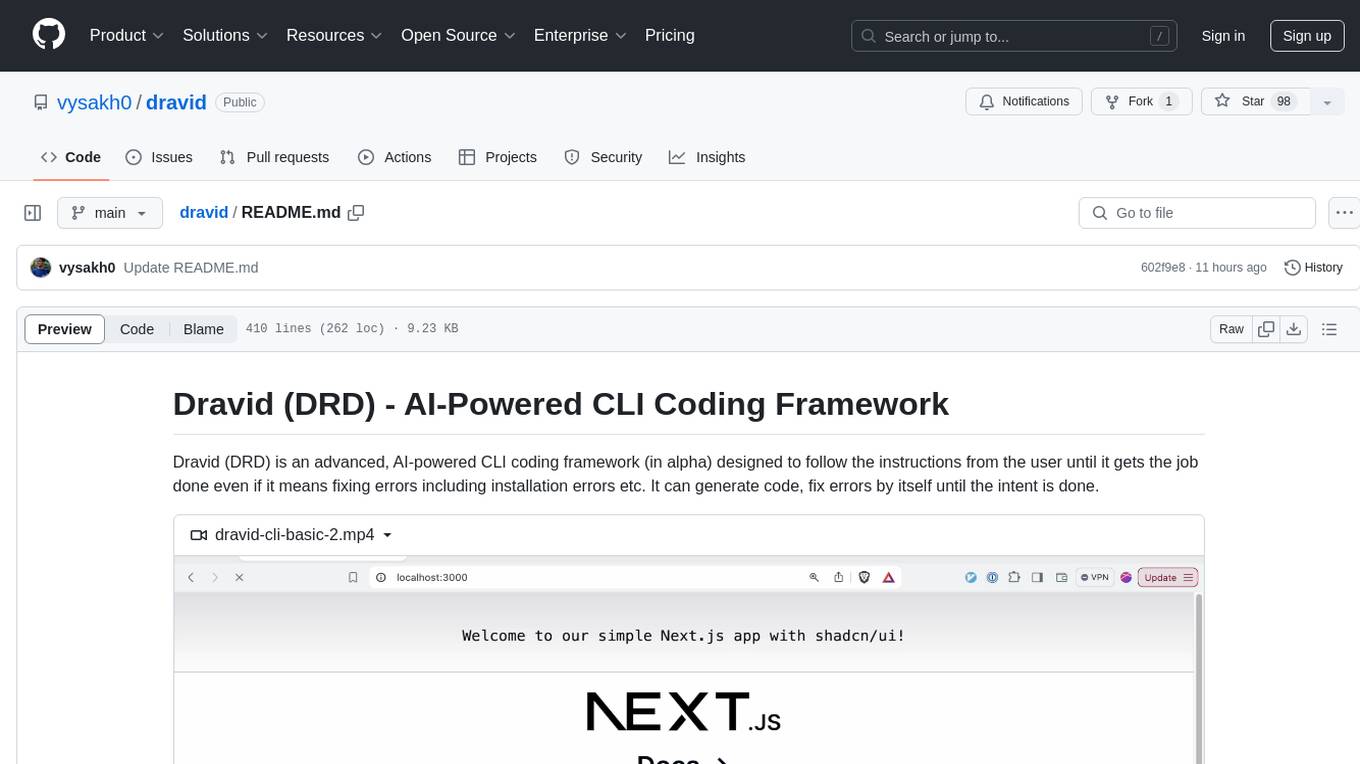Click the Notifications bell button
Screen dimensions: 1360x764
point(1023,102)
